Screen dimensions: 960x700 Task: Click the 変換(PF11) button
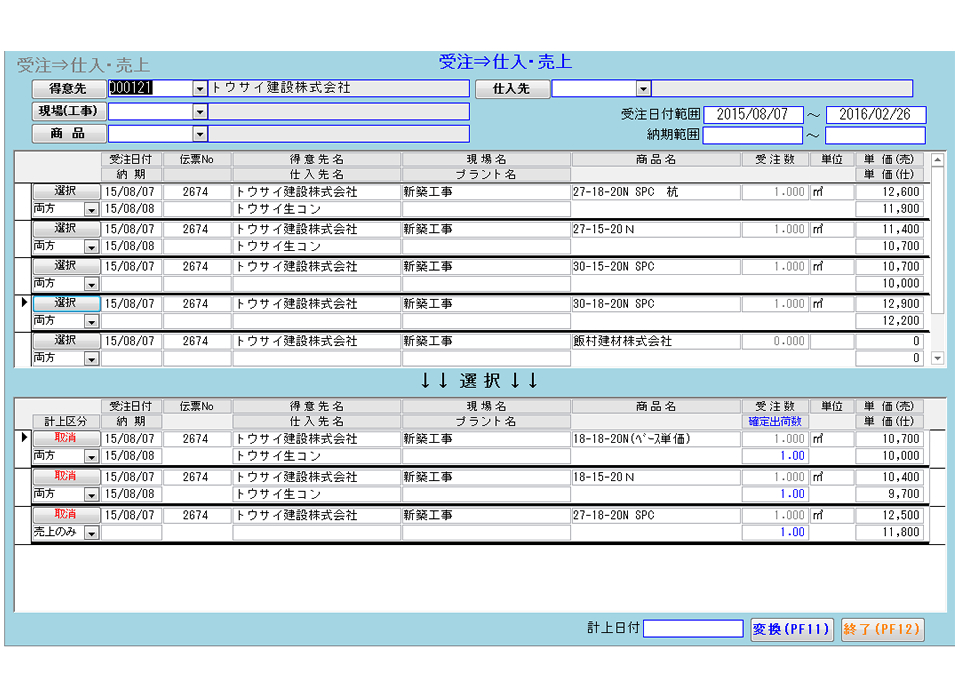[x=791, y=629]
